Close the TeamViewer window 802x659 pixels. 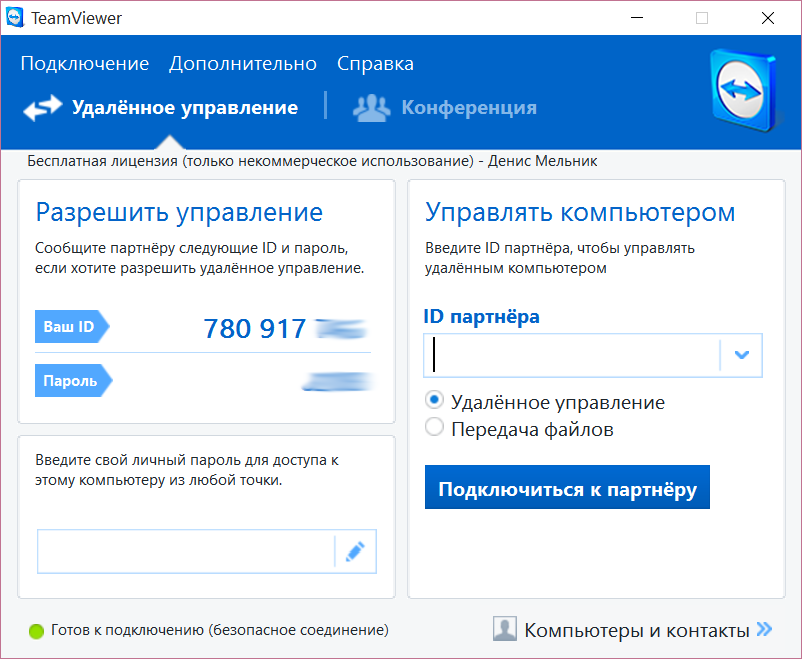[x=768, y=18]
